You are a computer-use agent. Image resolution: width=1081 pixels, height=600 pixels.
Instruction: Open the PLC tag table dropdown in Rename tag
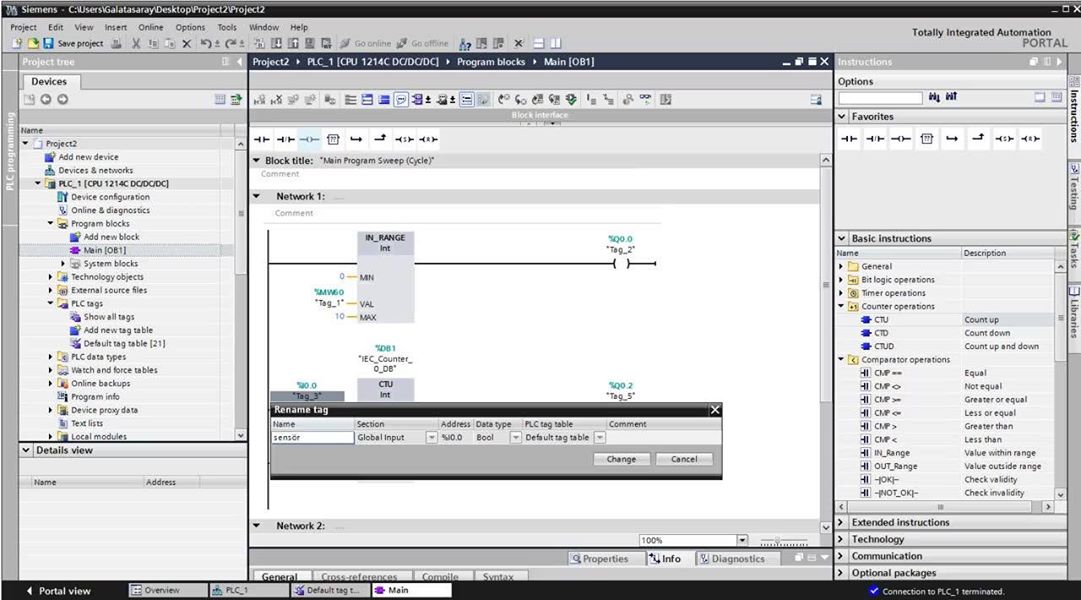point(600,437)
